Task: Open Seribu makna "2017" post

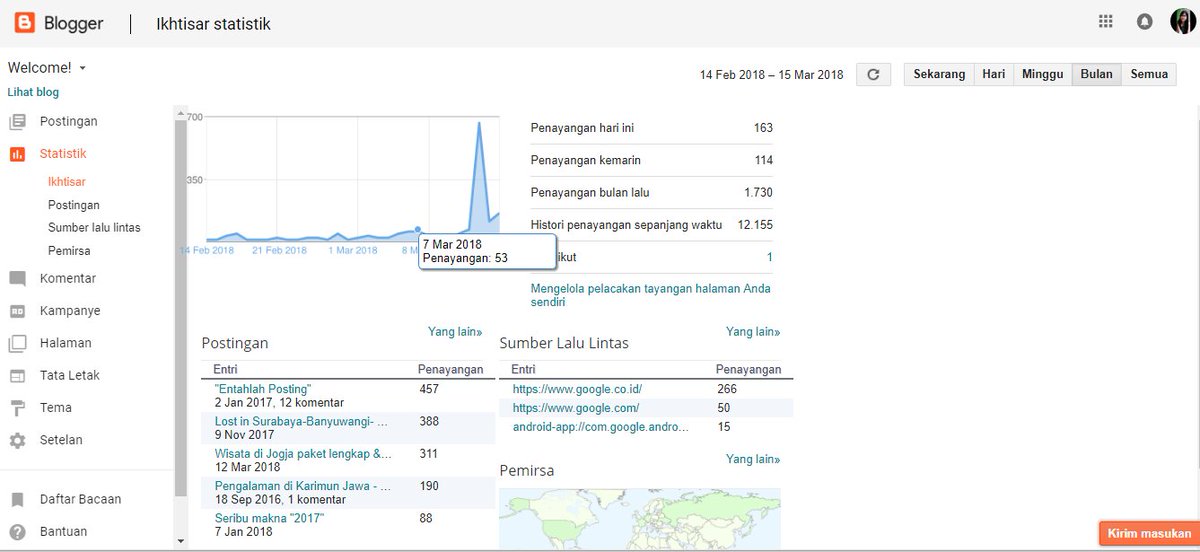Action: point(269,518)
